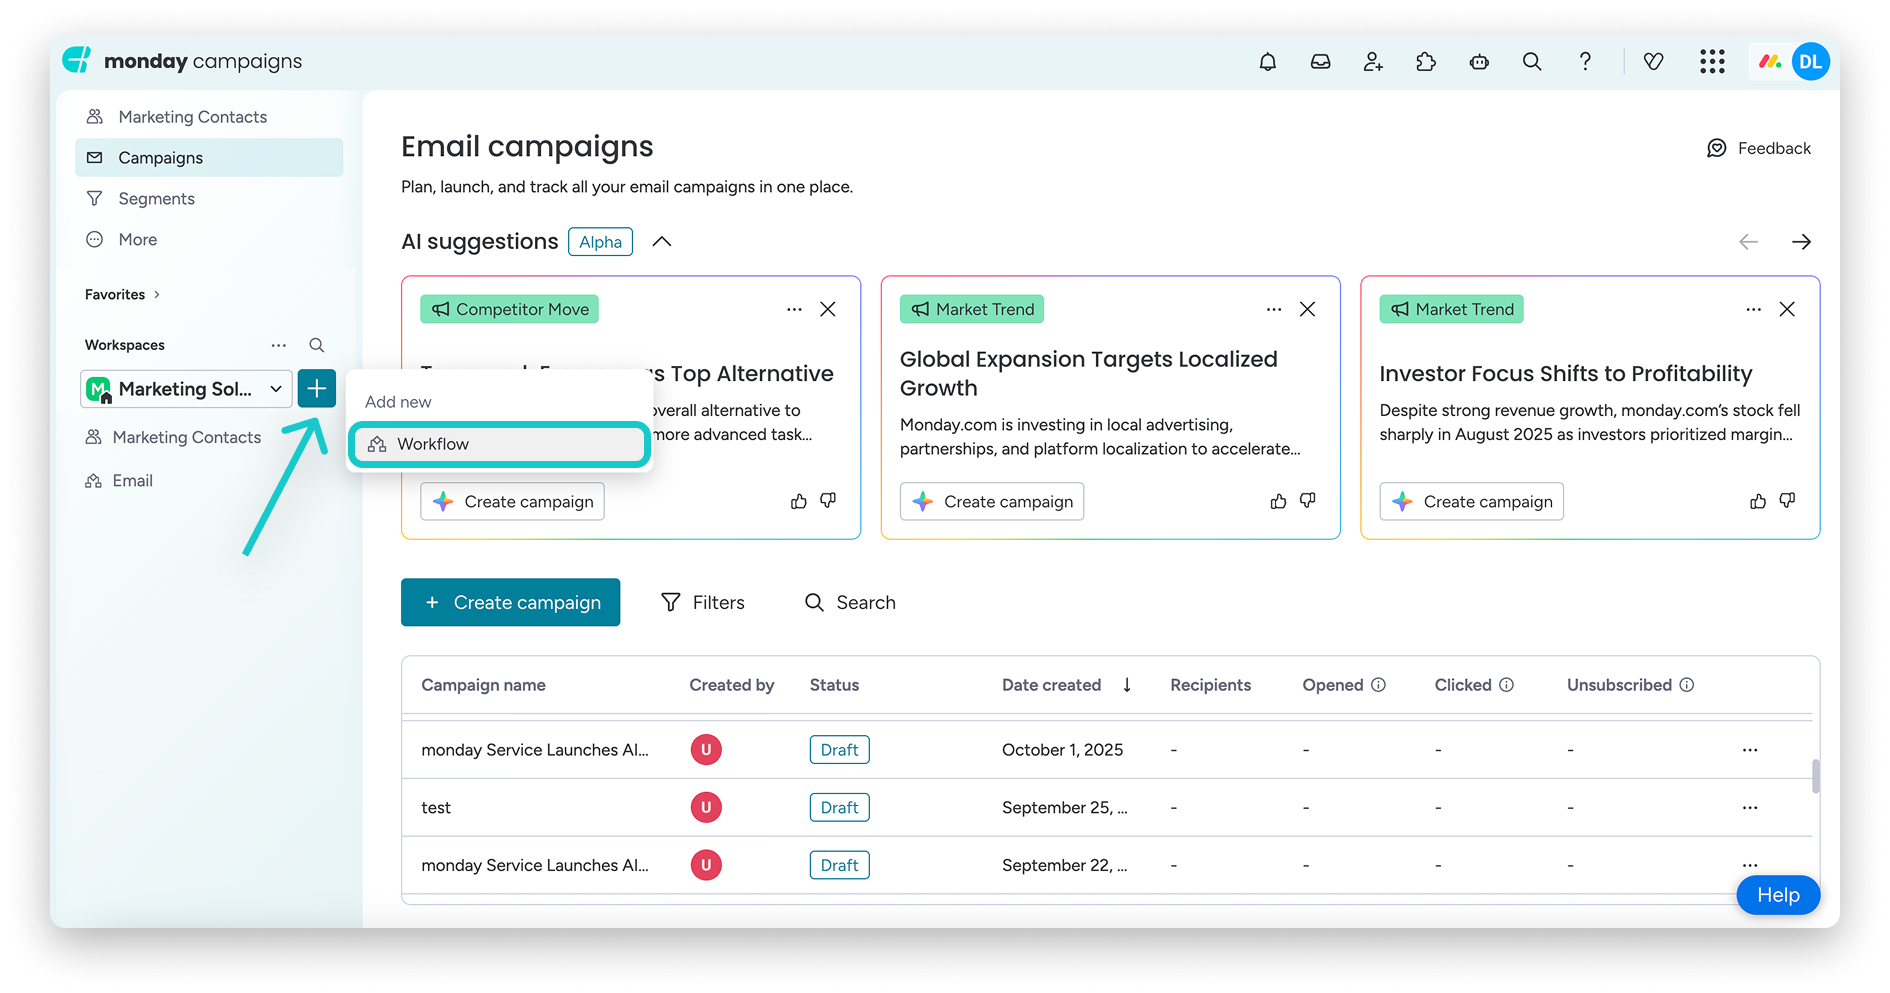This screenshot has height=993, width=1890.
Task: Open the question mark help icon
Action: click(1585, 62)
